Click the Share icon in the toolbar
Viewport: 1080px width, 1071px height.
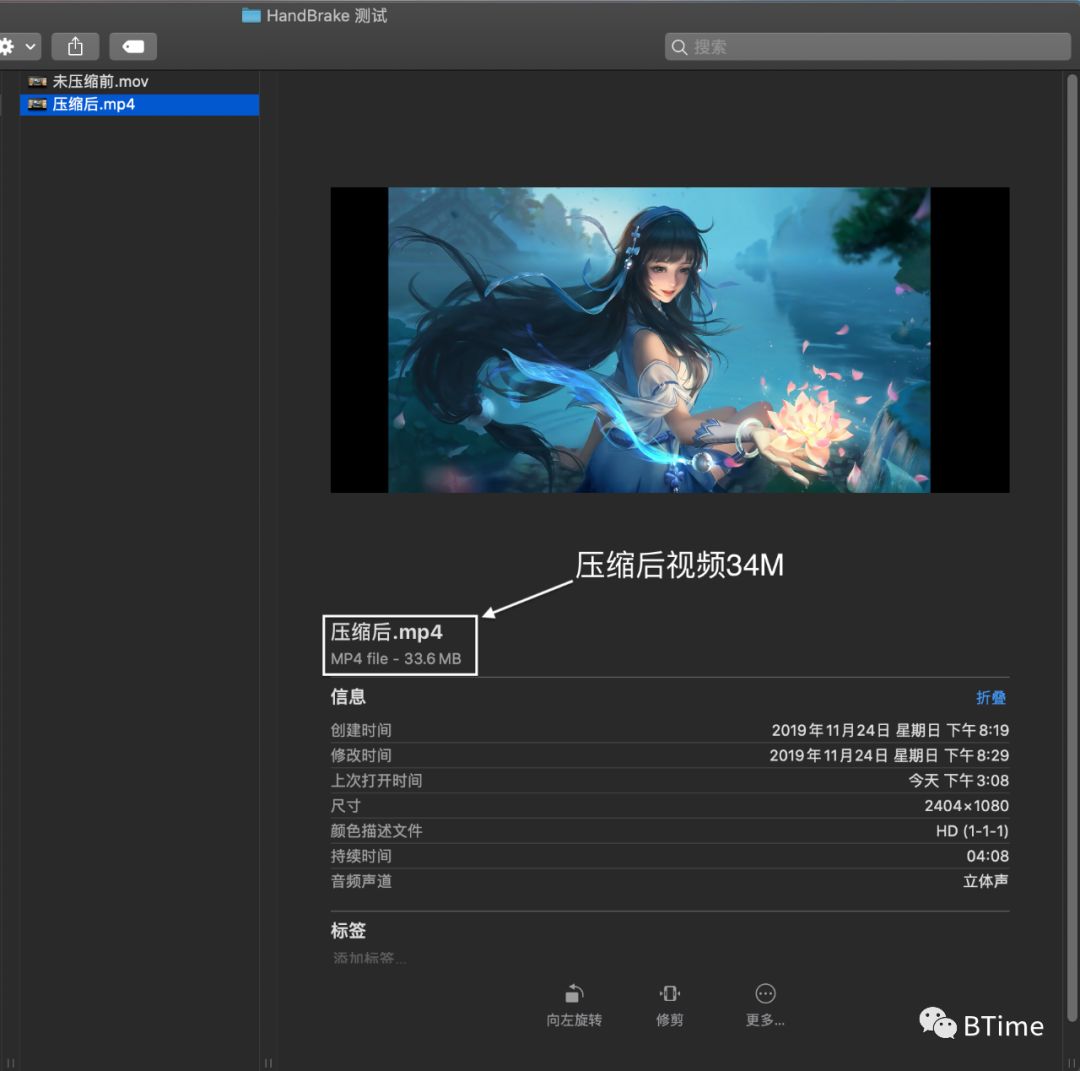(75, 46)
